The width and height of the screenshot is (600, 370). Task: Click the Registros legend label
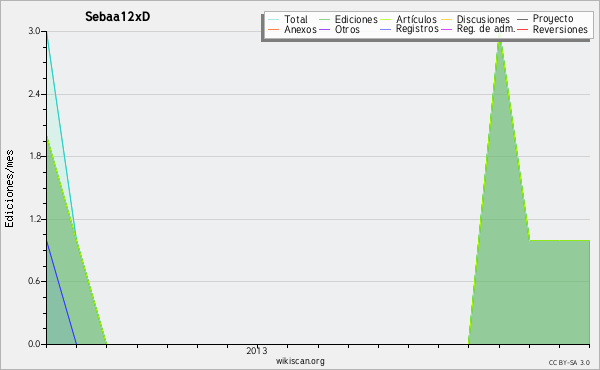[417, 29]
